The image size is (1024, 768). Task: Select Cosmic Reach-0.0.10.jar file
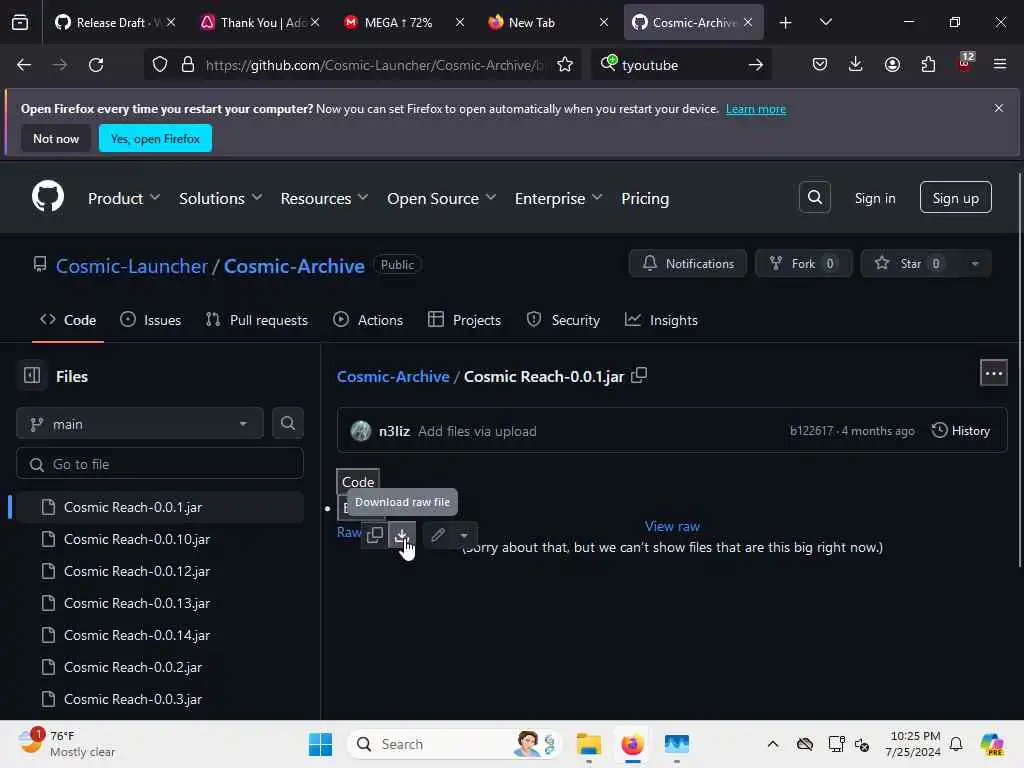160,539
